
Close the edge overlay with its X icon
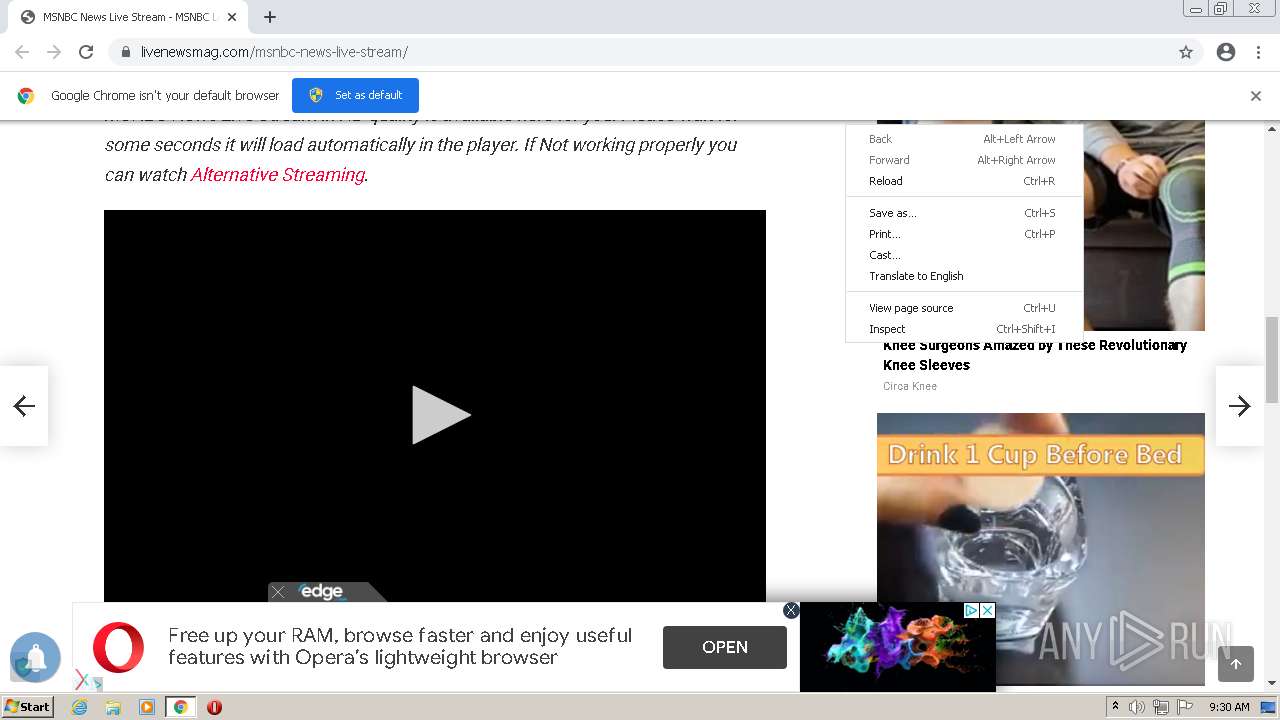pyautogui.click(x=278, y=592)
